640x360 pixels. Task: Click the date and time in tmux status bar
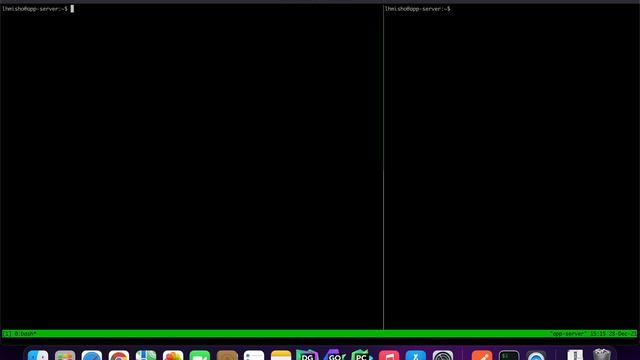point(613,334)
